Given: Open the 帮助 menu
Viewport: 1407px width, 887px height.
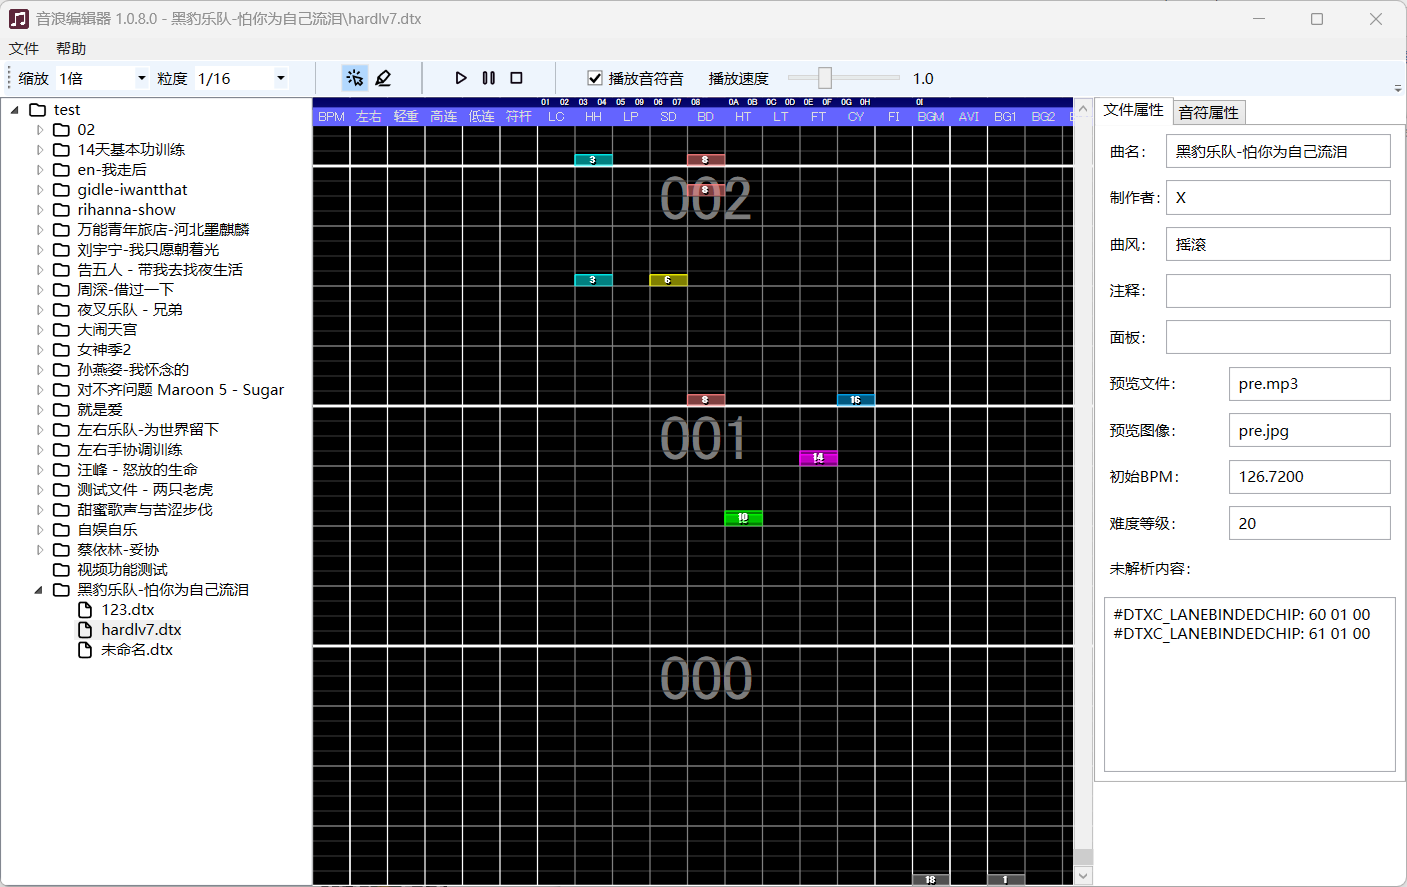Looking at the screenshot, I should 71,48.
